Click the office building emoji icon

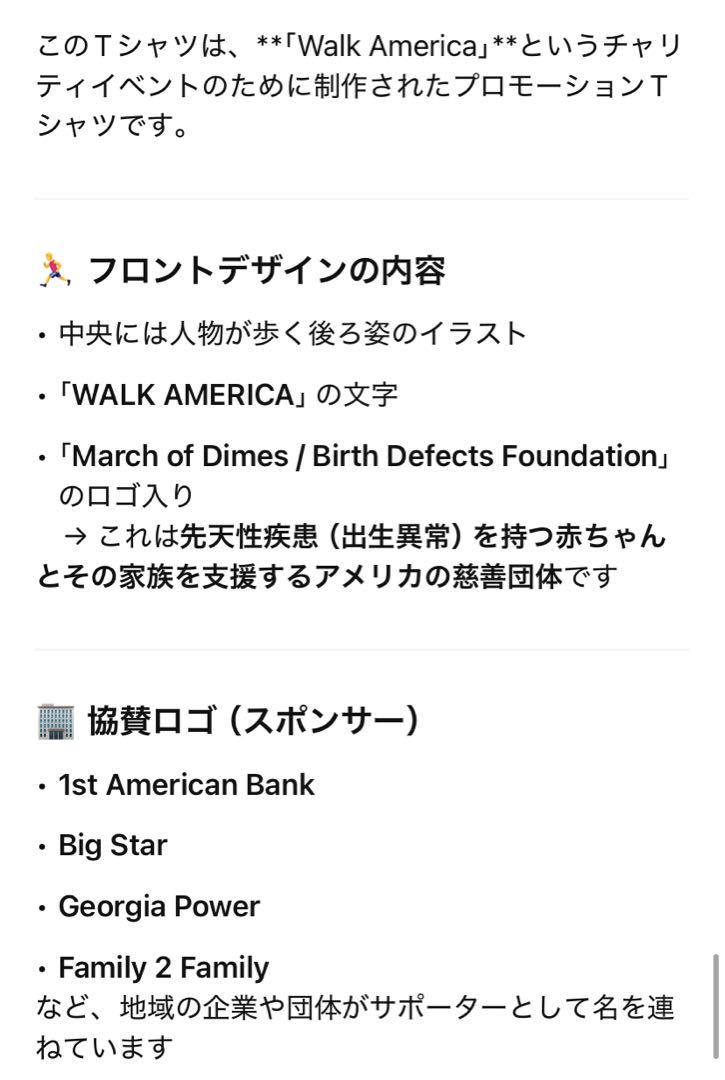[x=55, y=722]
